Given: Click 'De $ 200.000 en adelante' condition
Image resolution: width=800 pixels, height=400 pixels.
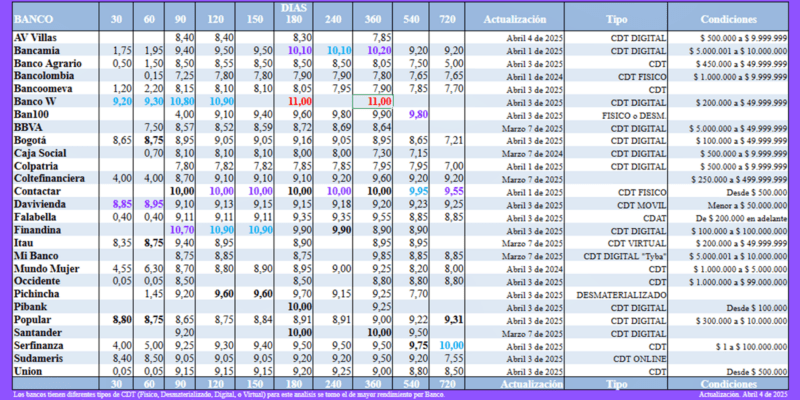Looking at the screenshot, I should [742, 218].
